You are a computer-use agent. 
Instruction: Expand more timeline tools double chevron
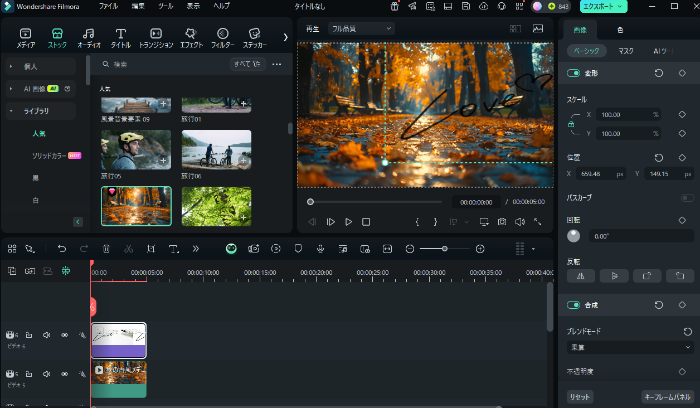click(196, 249)
